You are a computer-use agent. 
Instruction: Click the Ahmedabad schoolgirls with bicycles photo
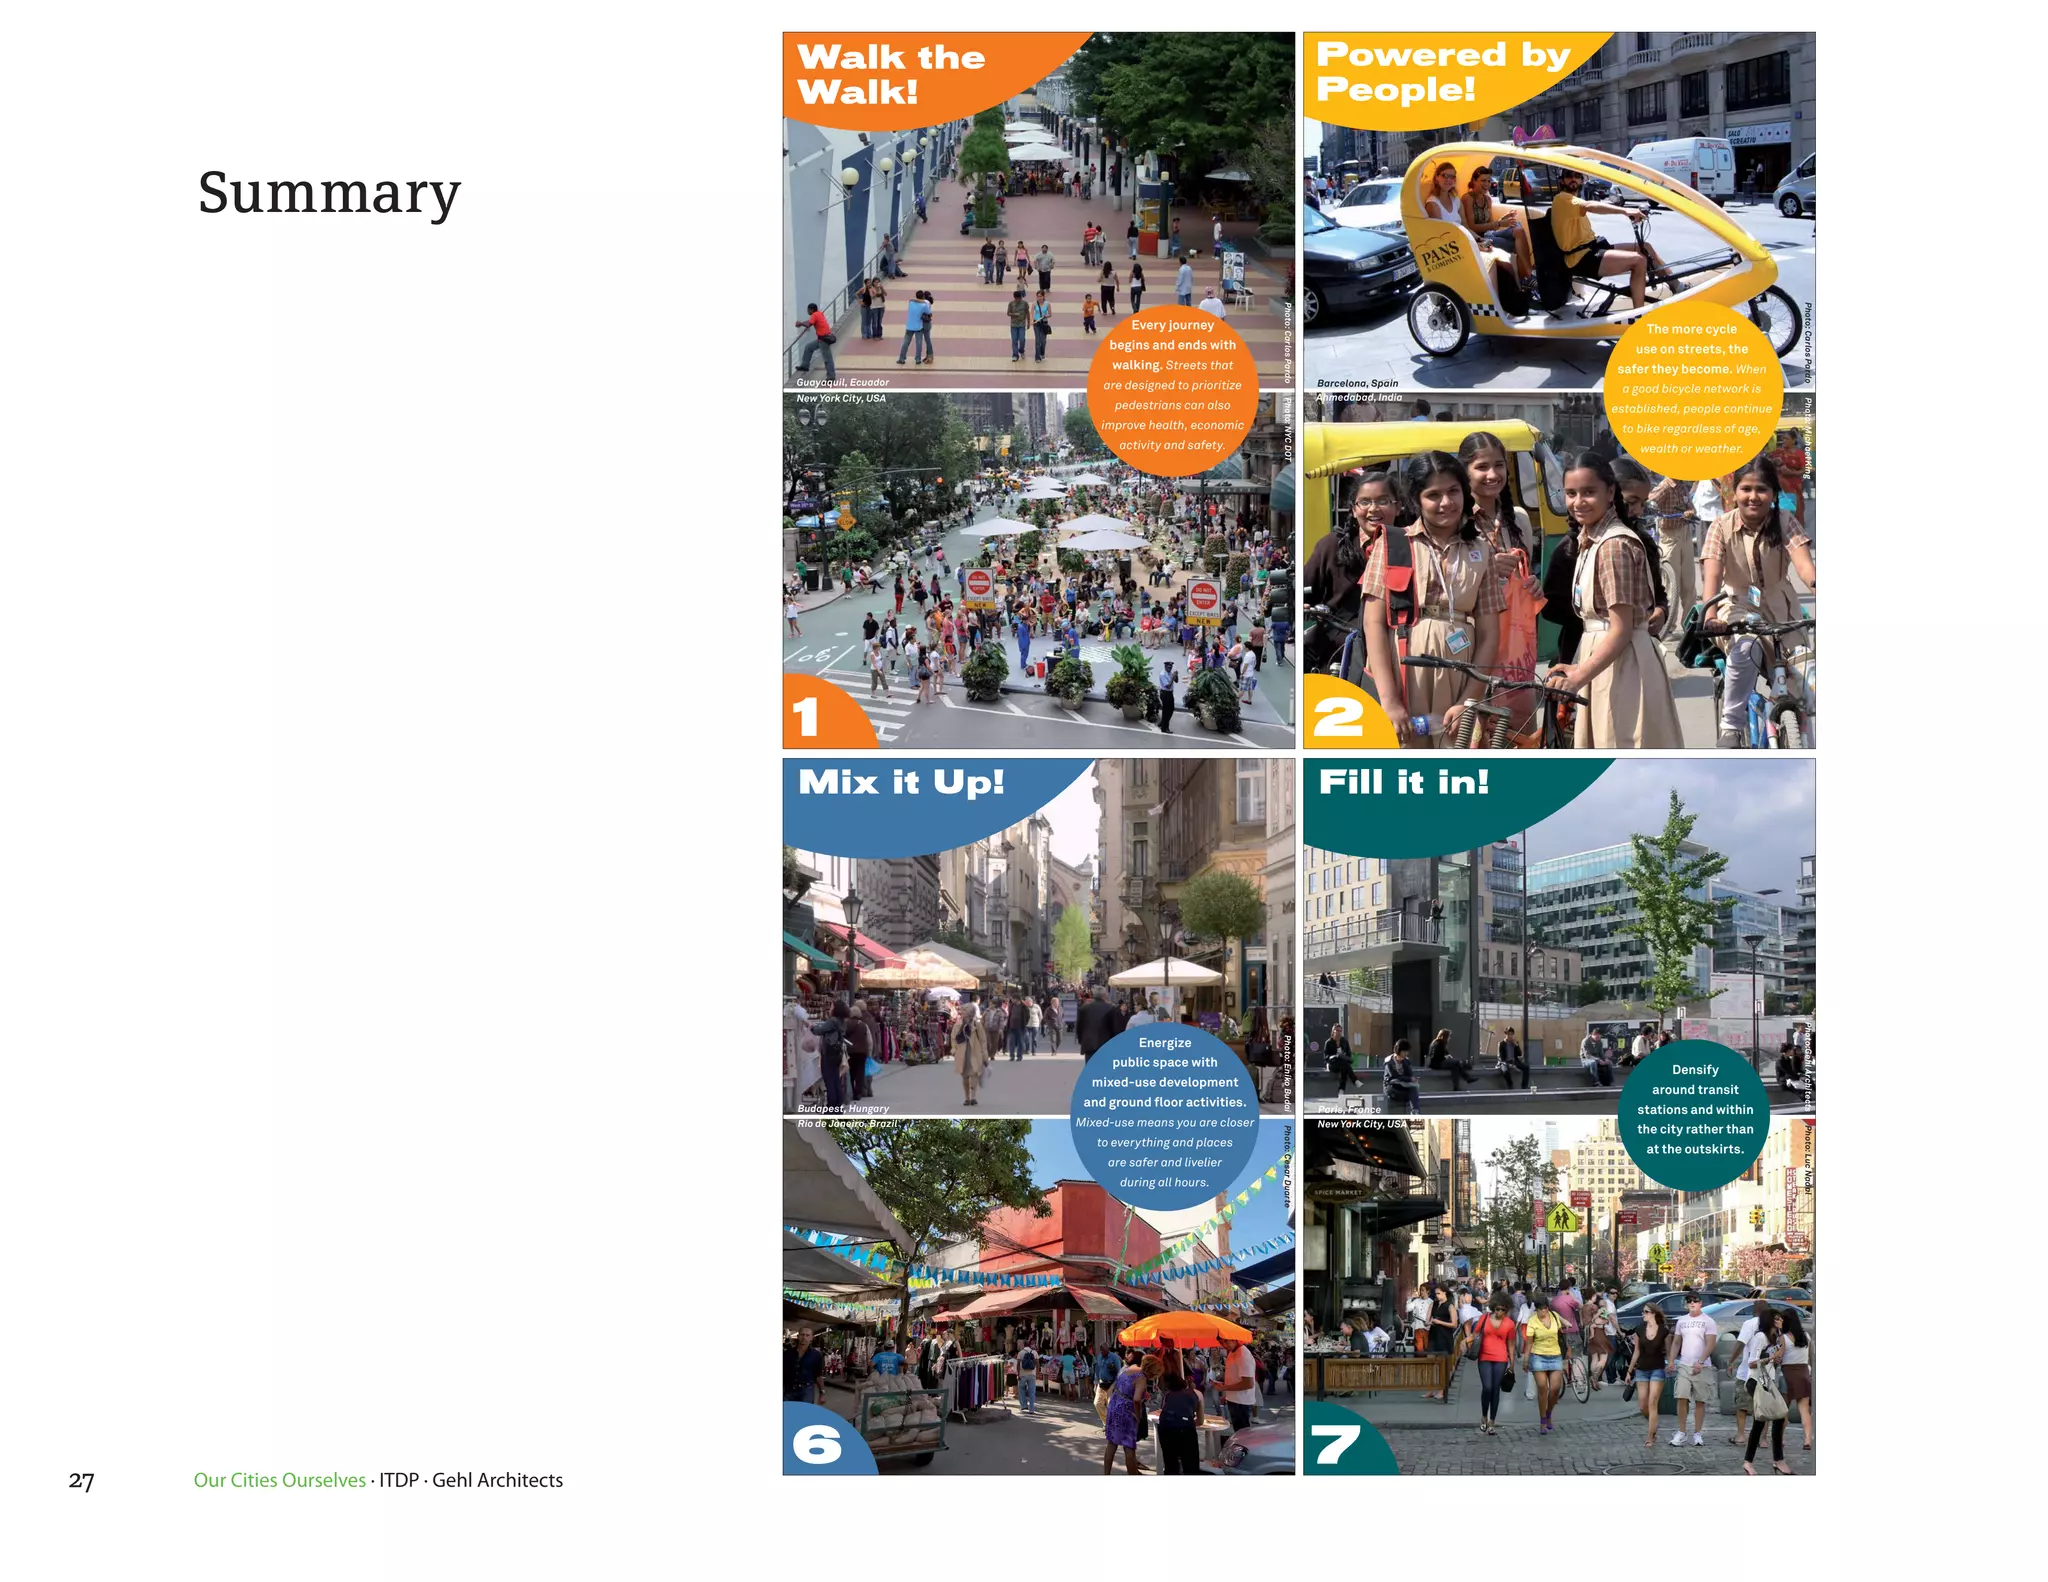(x=1559, y=570)
